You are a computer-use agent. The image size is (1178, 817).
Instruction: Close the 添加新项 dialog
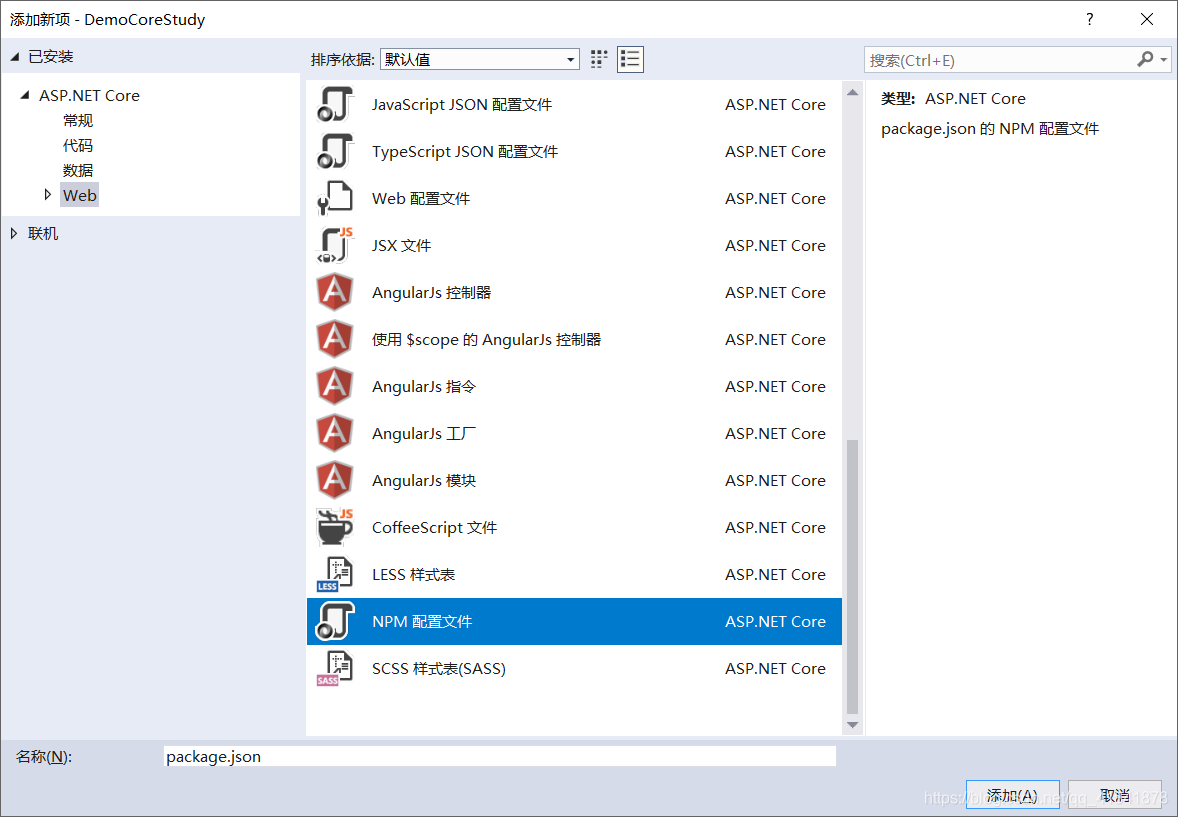click(x=1146, y=20)
